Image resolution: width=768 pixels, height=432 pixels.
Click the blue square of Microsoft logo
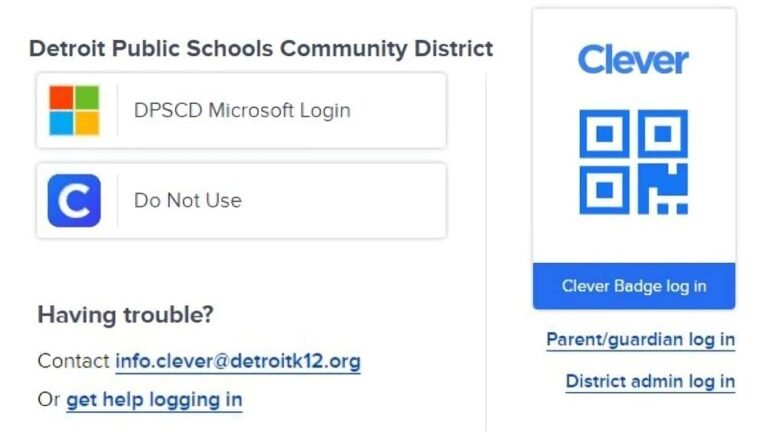pyautogui.click(x=62, y=123)
